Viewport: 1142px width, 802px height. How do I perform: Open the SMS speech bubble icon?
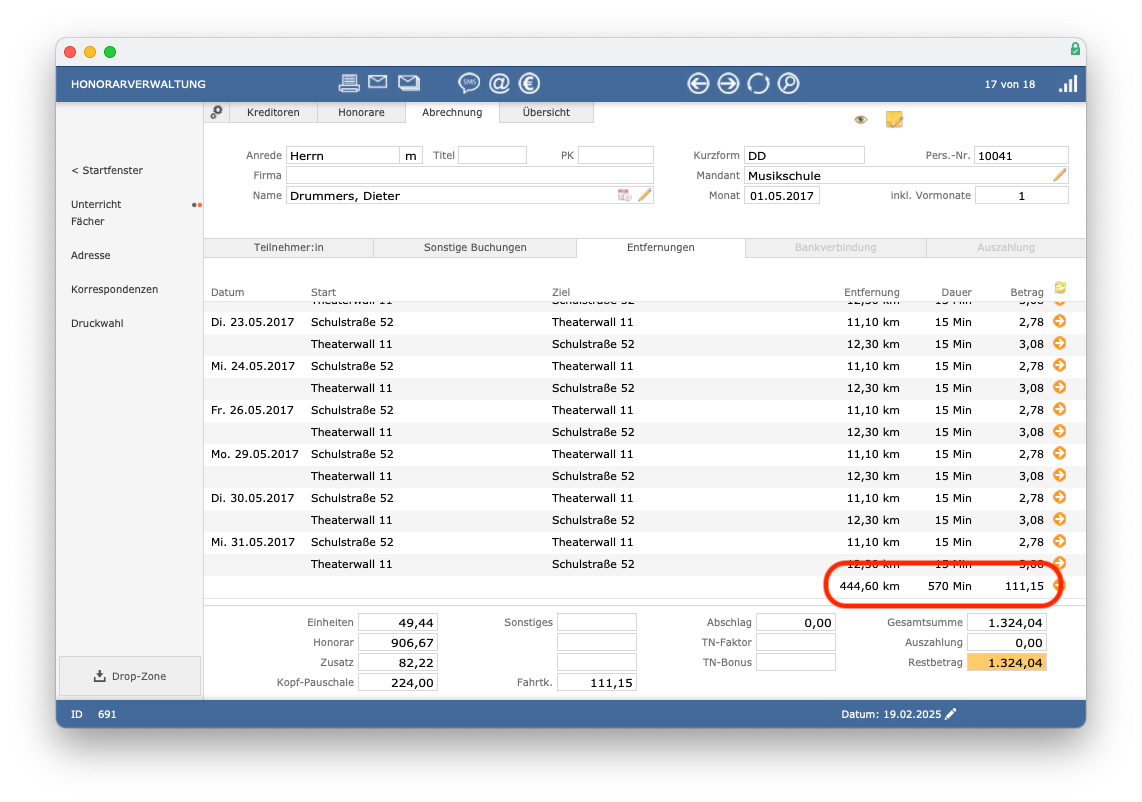pos(468,84)
